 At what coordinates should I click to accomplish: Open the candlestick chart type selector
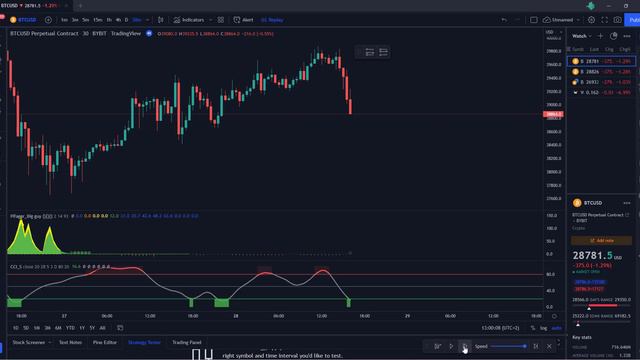(160, 20)
